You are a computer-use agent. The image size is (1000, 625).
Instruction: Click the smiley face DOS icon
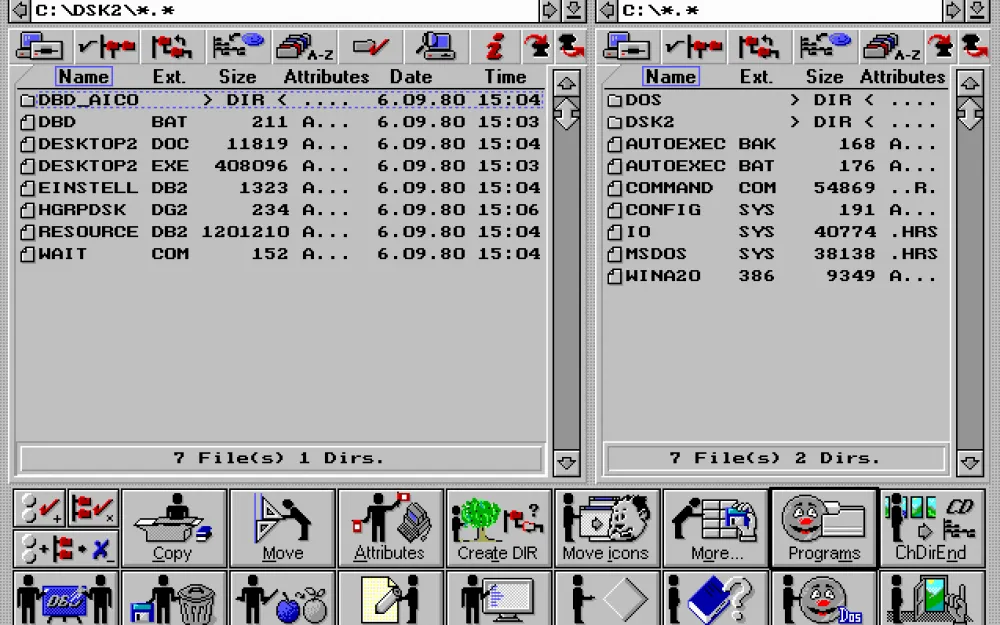tap(823, 599)
